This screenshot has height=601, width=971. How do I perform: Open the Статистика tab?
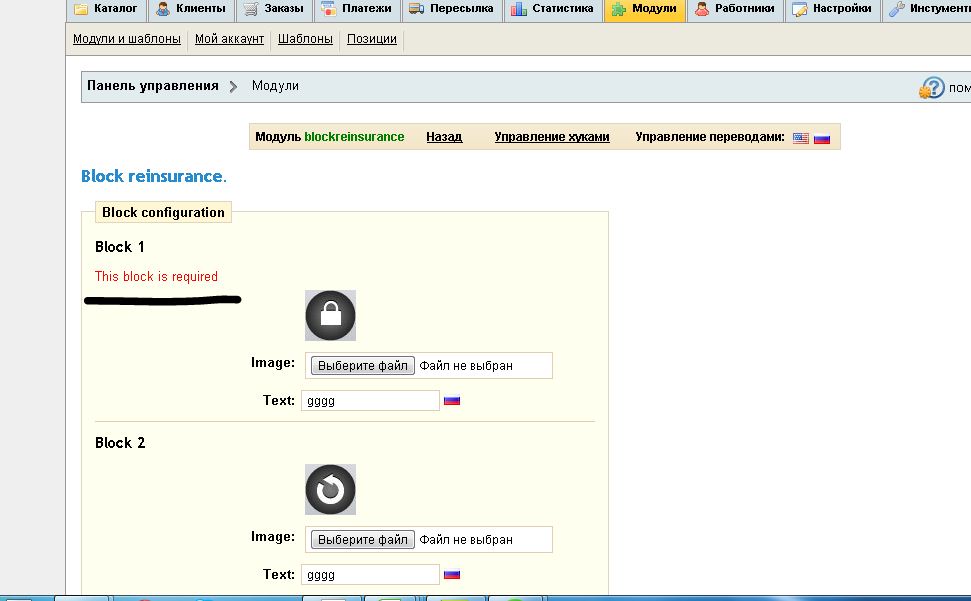click(553, 9)
